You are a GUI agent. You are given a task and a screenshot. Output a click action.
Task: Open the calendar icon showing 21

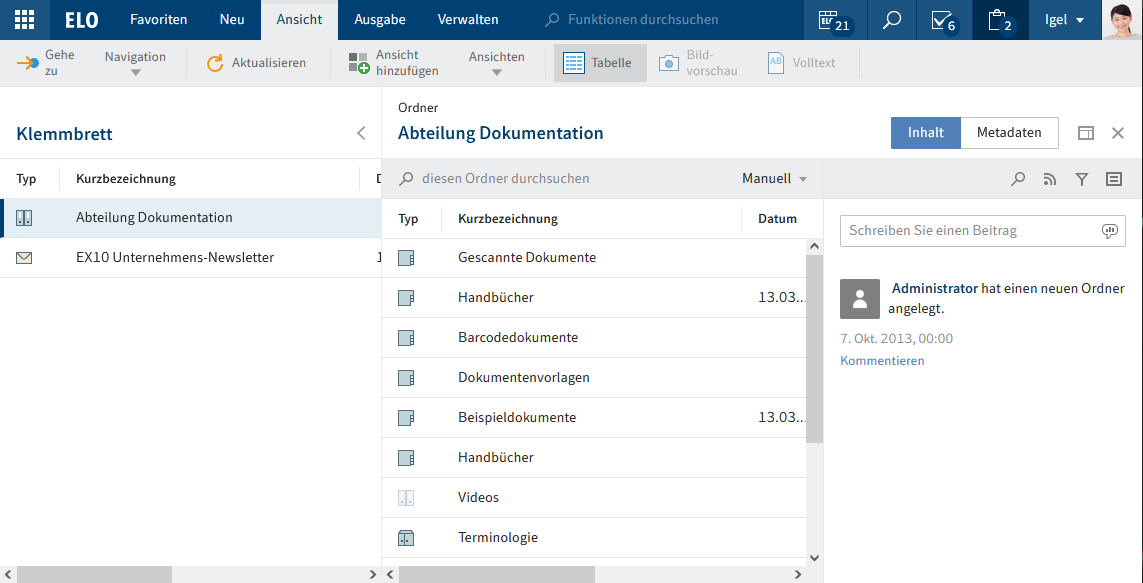click(x=833, y=20)
